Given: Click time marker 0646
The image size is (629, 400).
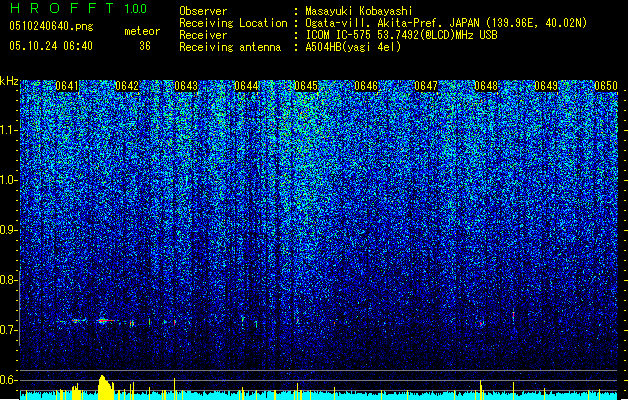Looking at the screenshot, I should point(366,86).
